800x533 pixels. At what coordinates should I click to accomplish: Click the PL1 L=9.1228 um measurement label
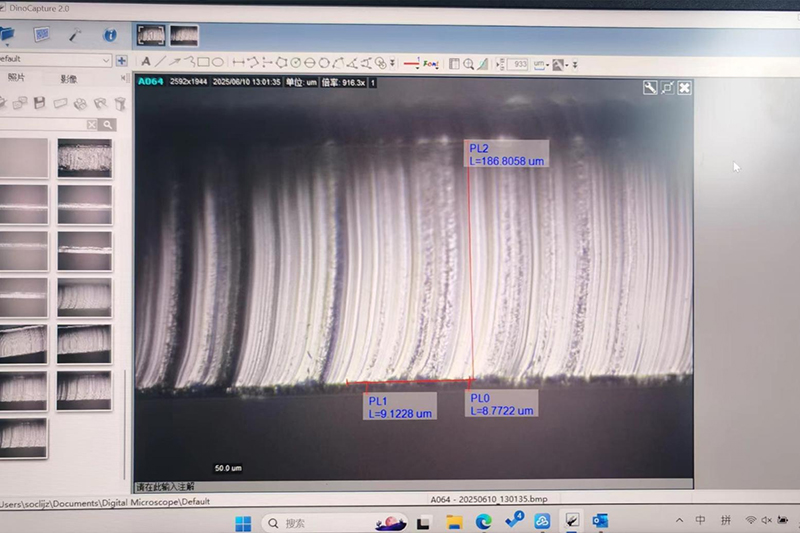[400, 407]
